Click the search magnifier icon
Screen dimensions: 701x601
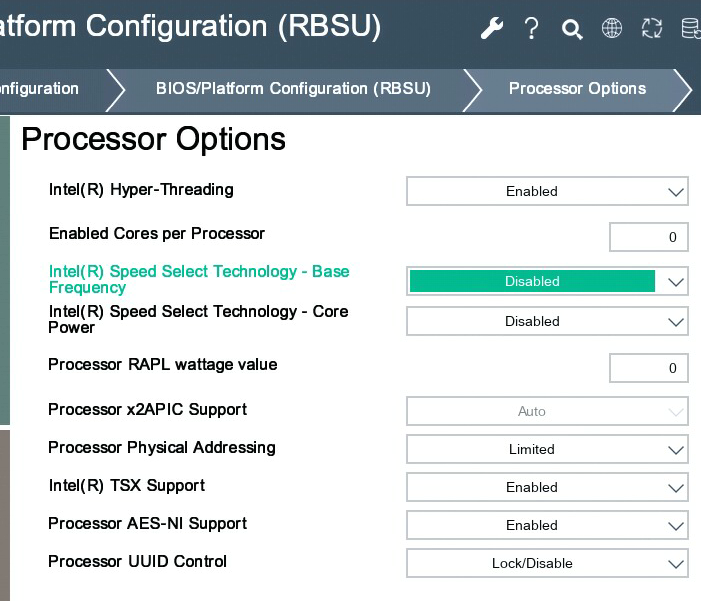(572, 29)
